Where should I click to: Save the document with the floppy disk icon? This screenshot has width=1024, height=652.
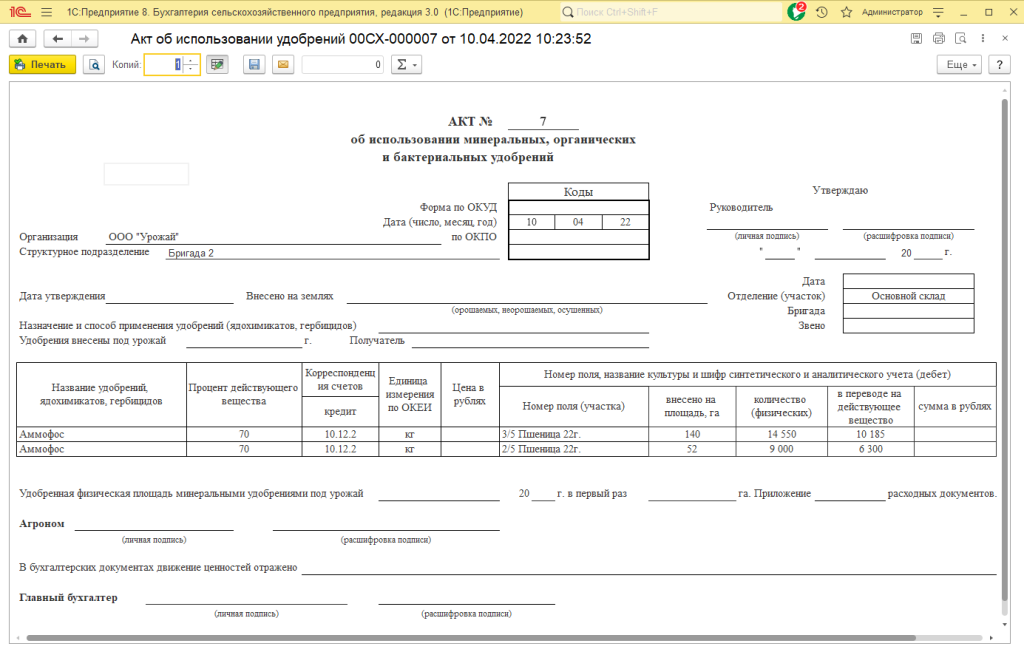pos(254,65)
